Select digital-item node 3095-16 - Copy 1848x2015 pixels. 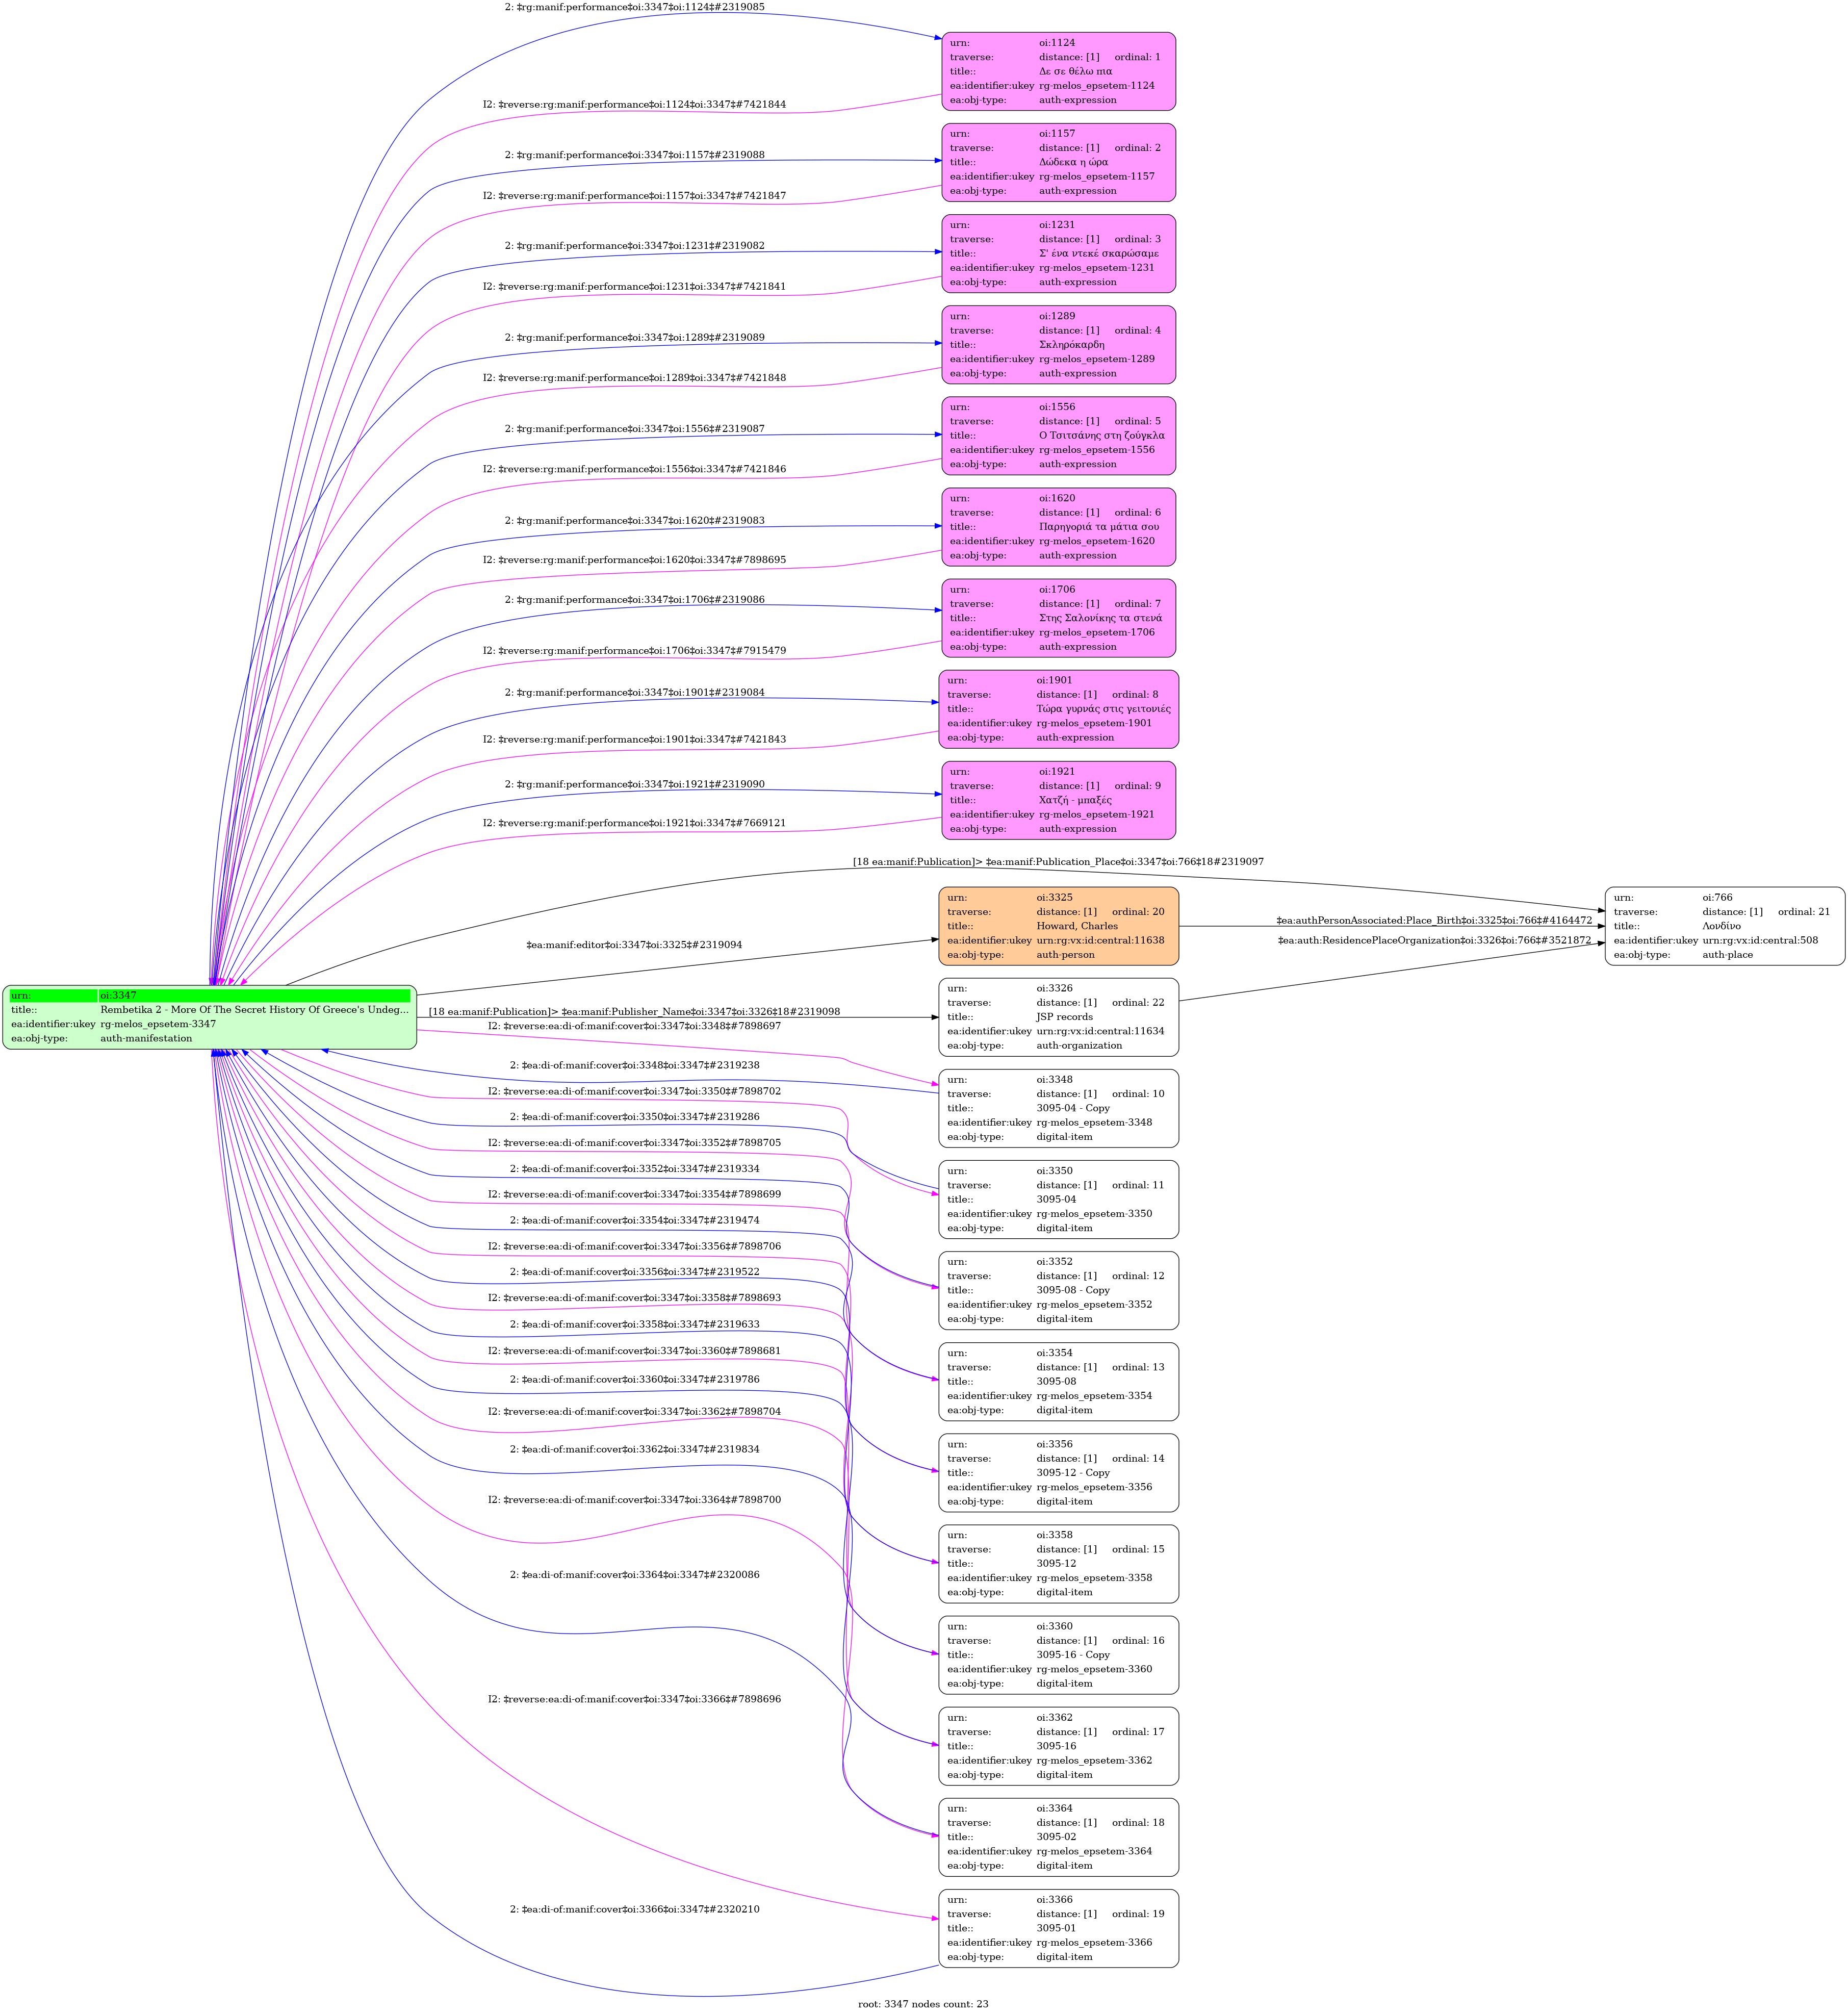pos(1058,1654)
